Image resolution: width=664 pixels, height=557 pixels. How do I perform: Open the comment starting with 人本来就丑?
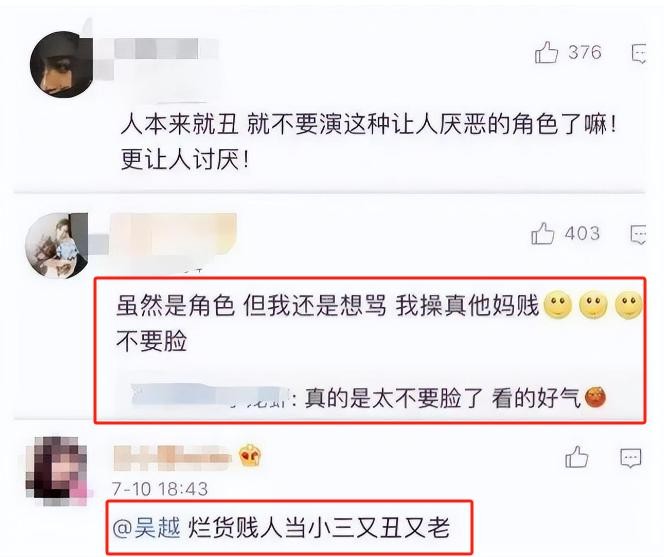pos(368,143)
